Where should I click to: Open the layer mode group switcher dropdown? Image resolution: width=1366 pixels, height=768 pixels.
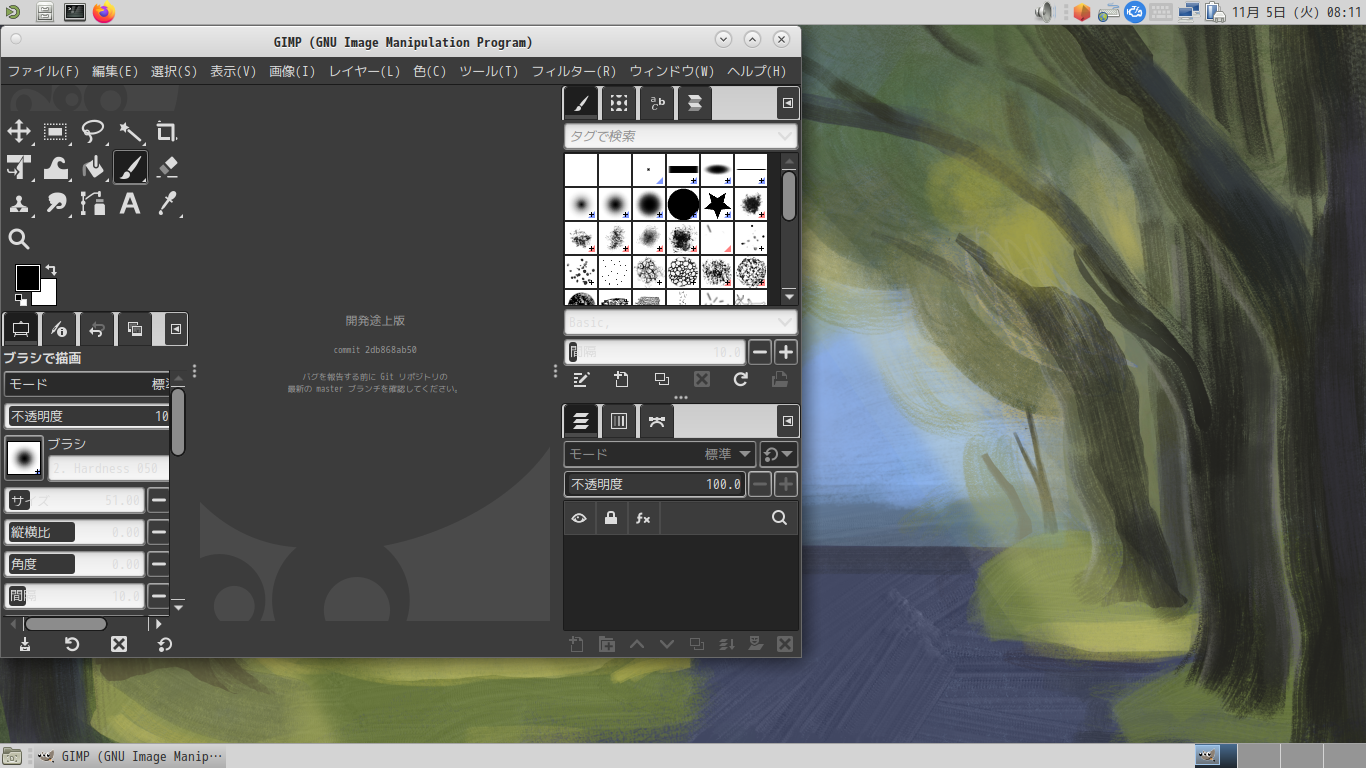(x=779, y=454)
